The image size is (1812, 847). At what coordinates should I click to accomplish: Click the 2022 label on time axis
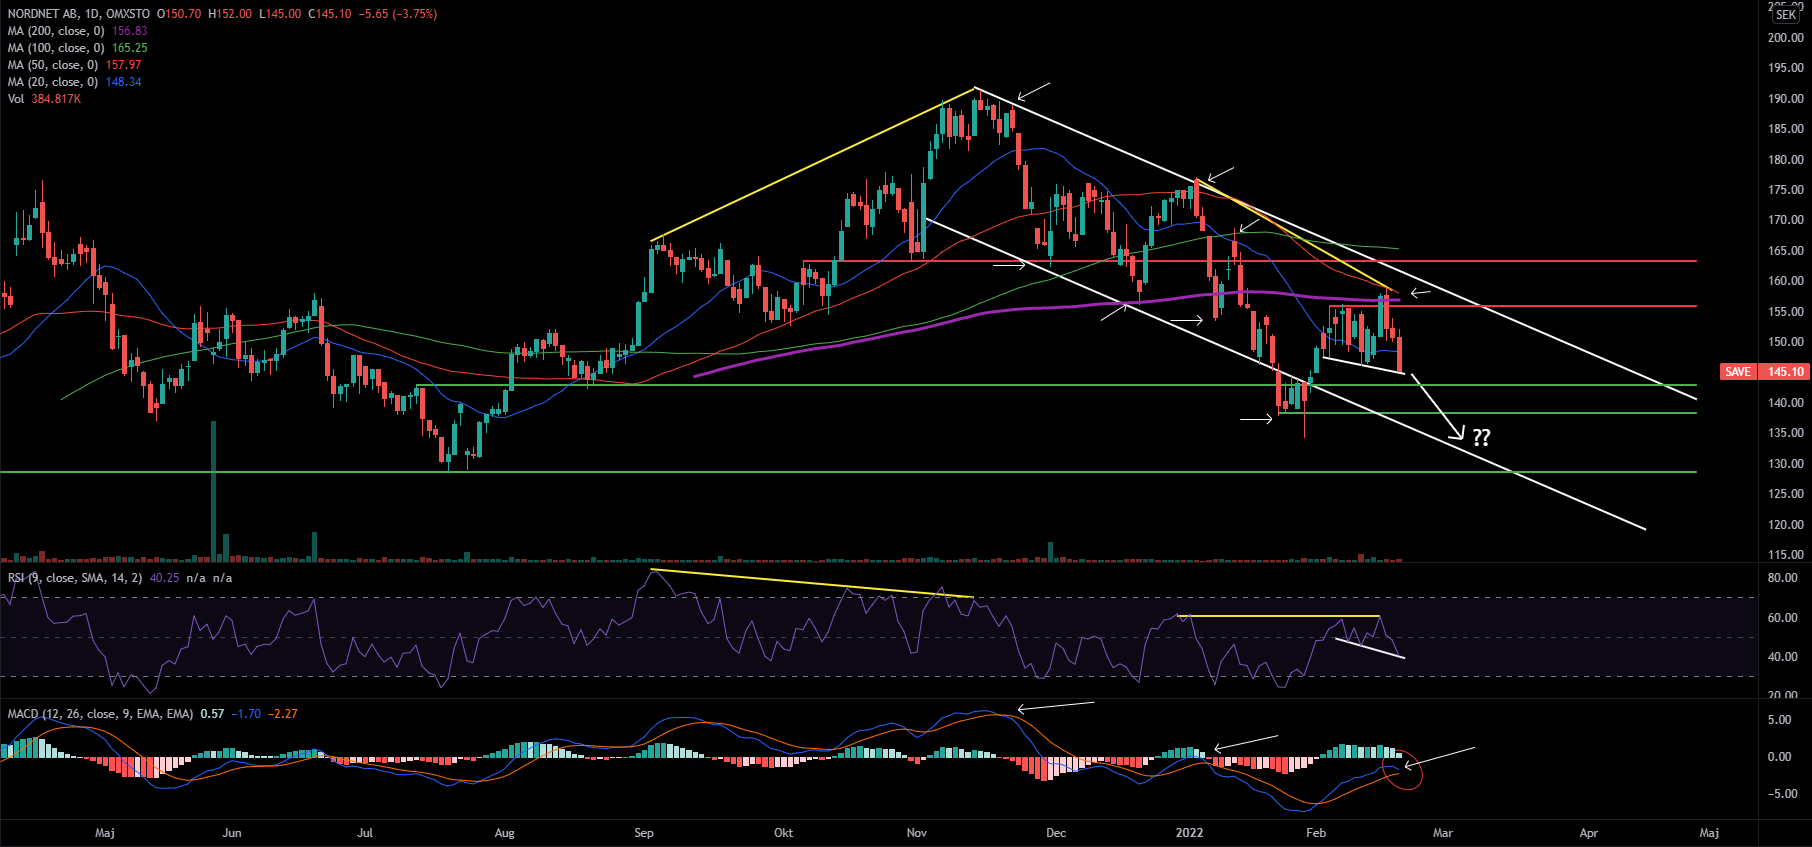[x=1189, y=833]
